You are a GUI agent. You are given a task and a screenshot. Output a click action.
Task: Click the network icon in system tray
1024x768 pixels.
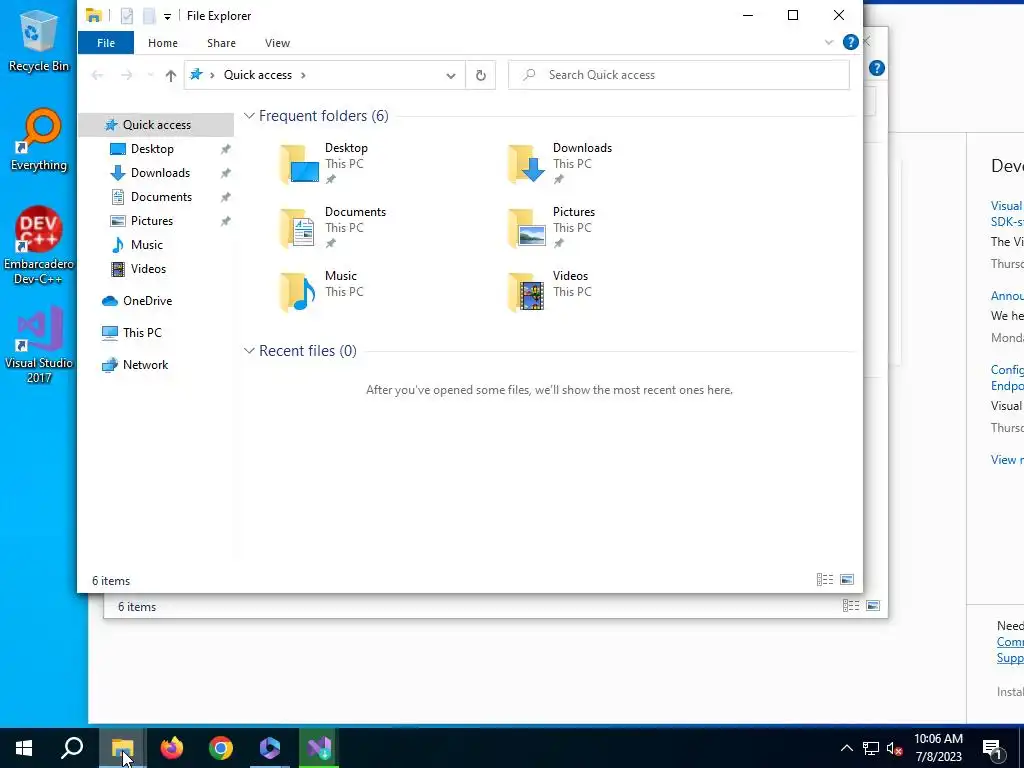[x=871, y=748]
